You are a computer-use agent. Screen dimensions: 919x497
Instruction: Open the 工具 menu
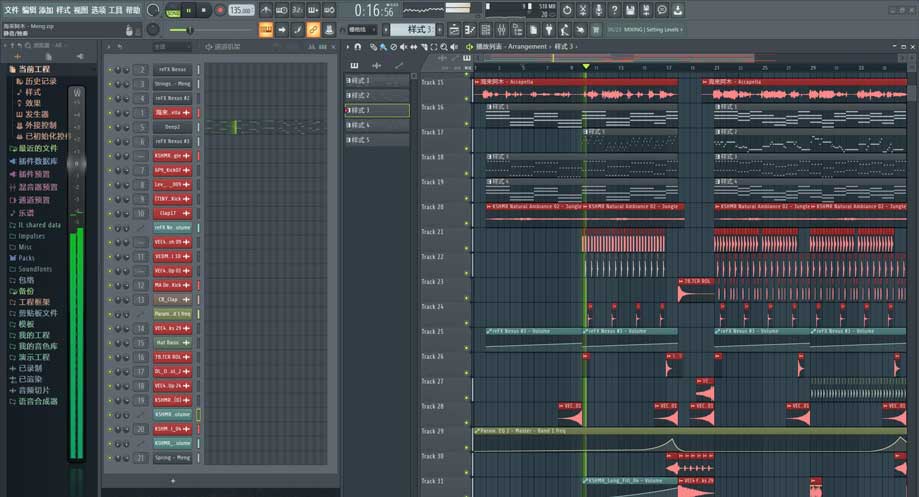[x=115, y=10]
